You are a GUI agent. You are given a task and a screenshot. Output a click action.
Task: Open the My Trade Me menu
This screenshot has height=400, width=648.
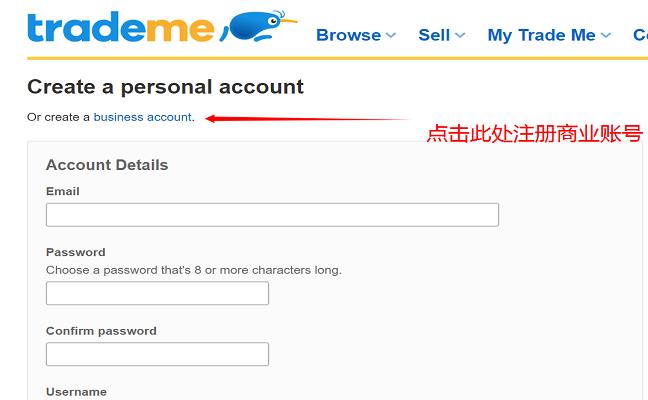point(541,35)
